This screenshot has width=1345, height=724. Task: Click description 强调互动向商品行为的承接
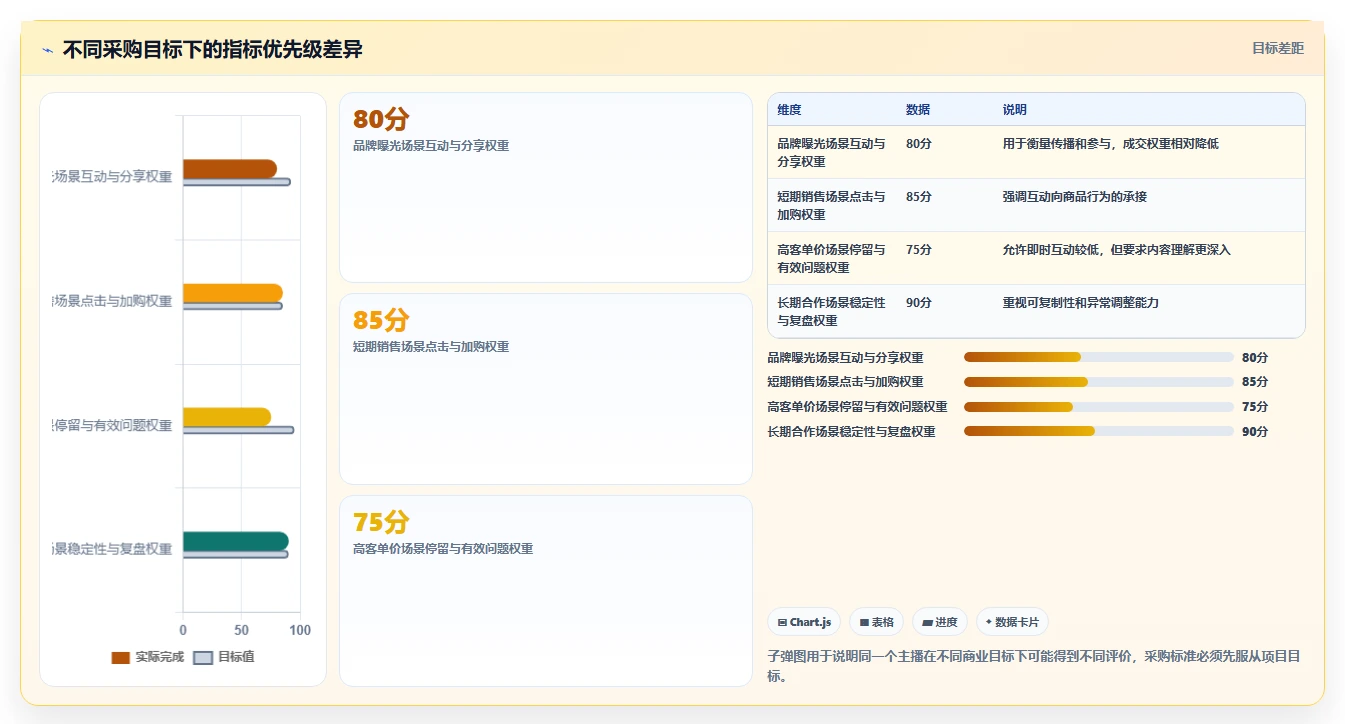point(1075,196)
